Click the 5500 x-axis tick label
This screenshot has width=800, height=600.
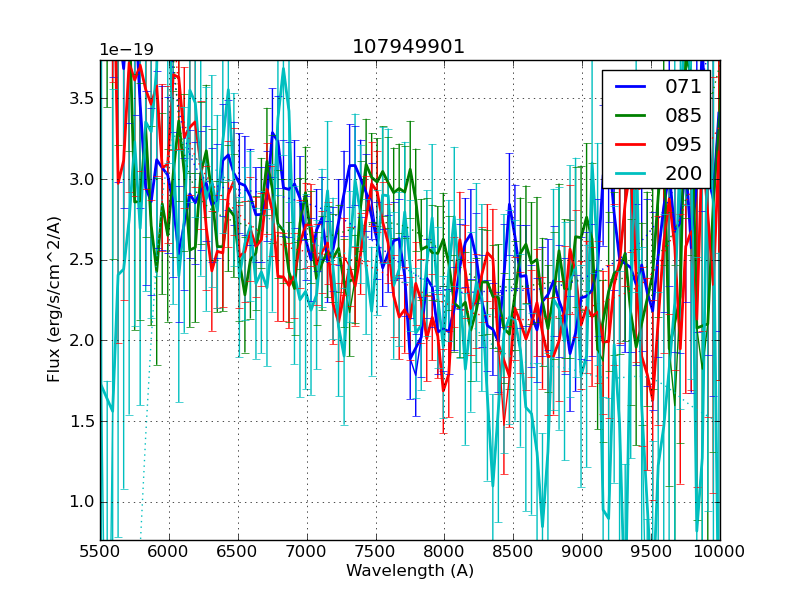tap(100, 551)
